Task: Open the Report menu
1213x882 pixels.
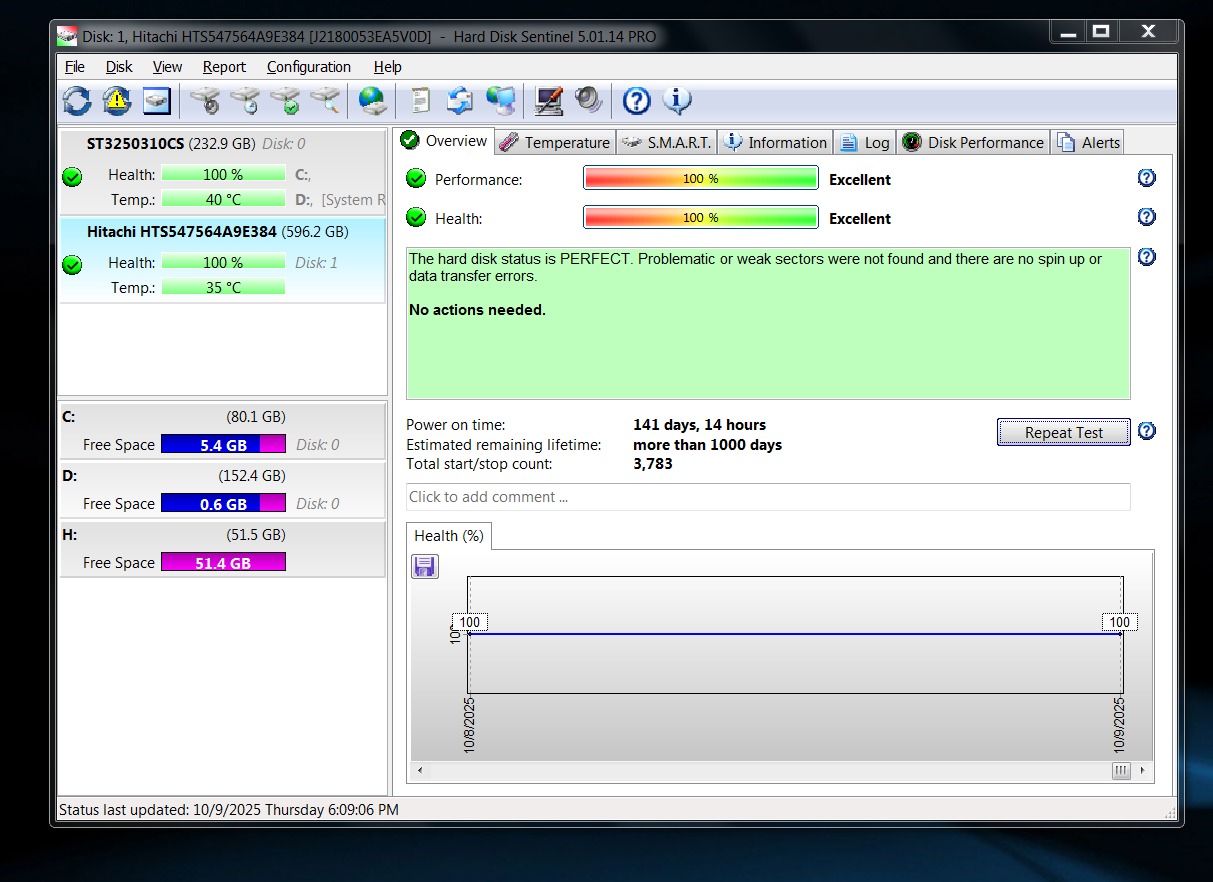Action: 224,67
